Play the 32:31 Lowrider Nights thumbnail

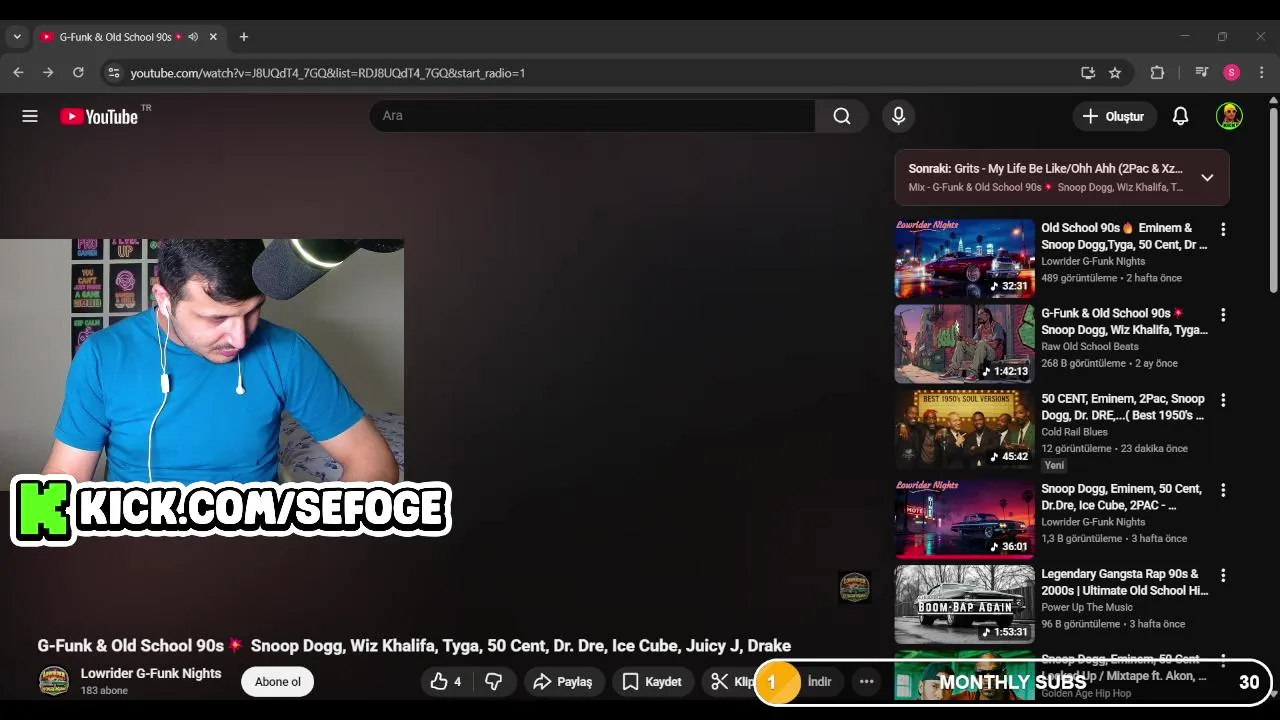click(964, 258)
